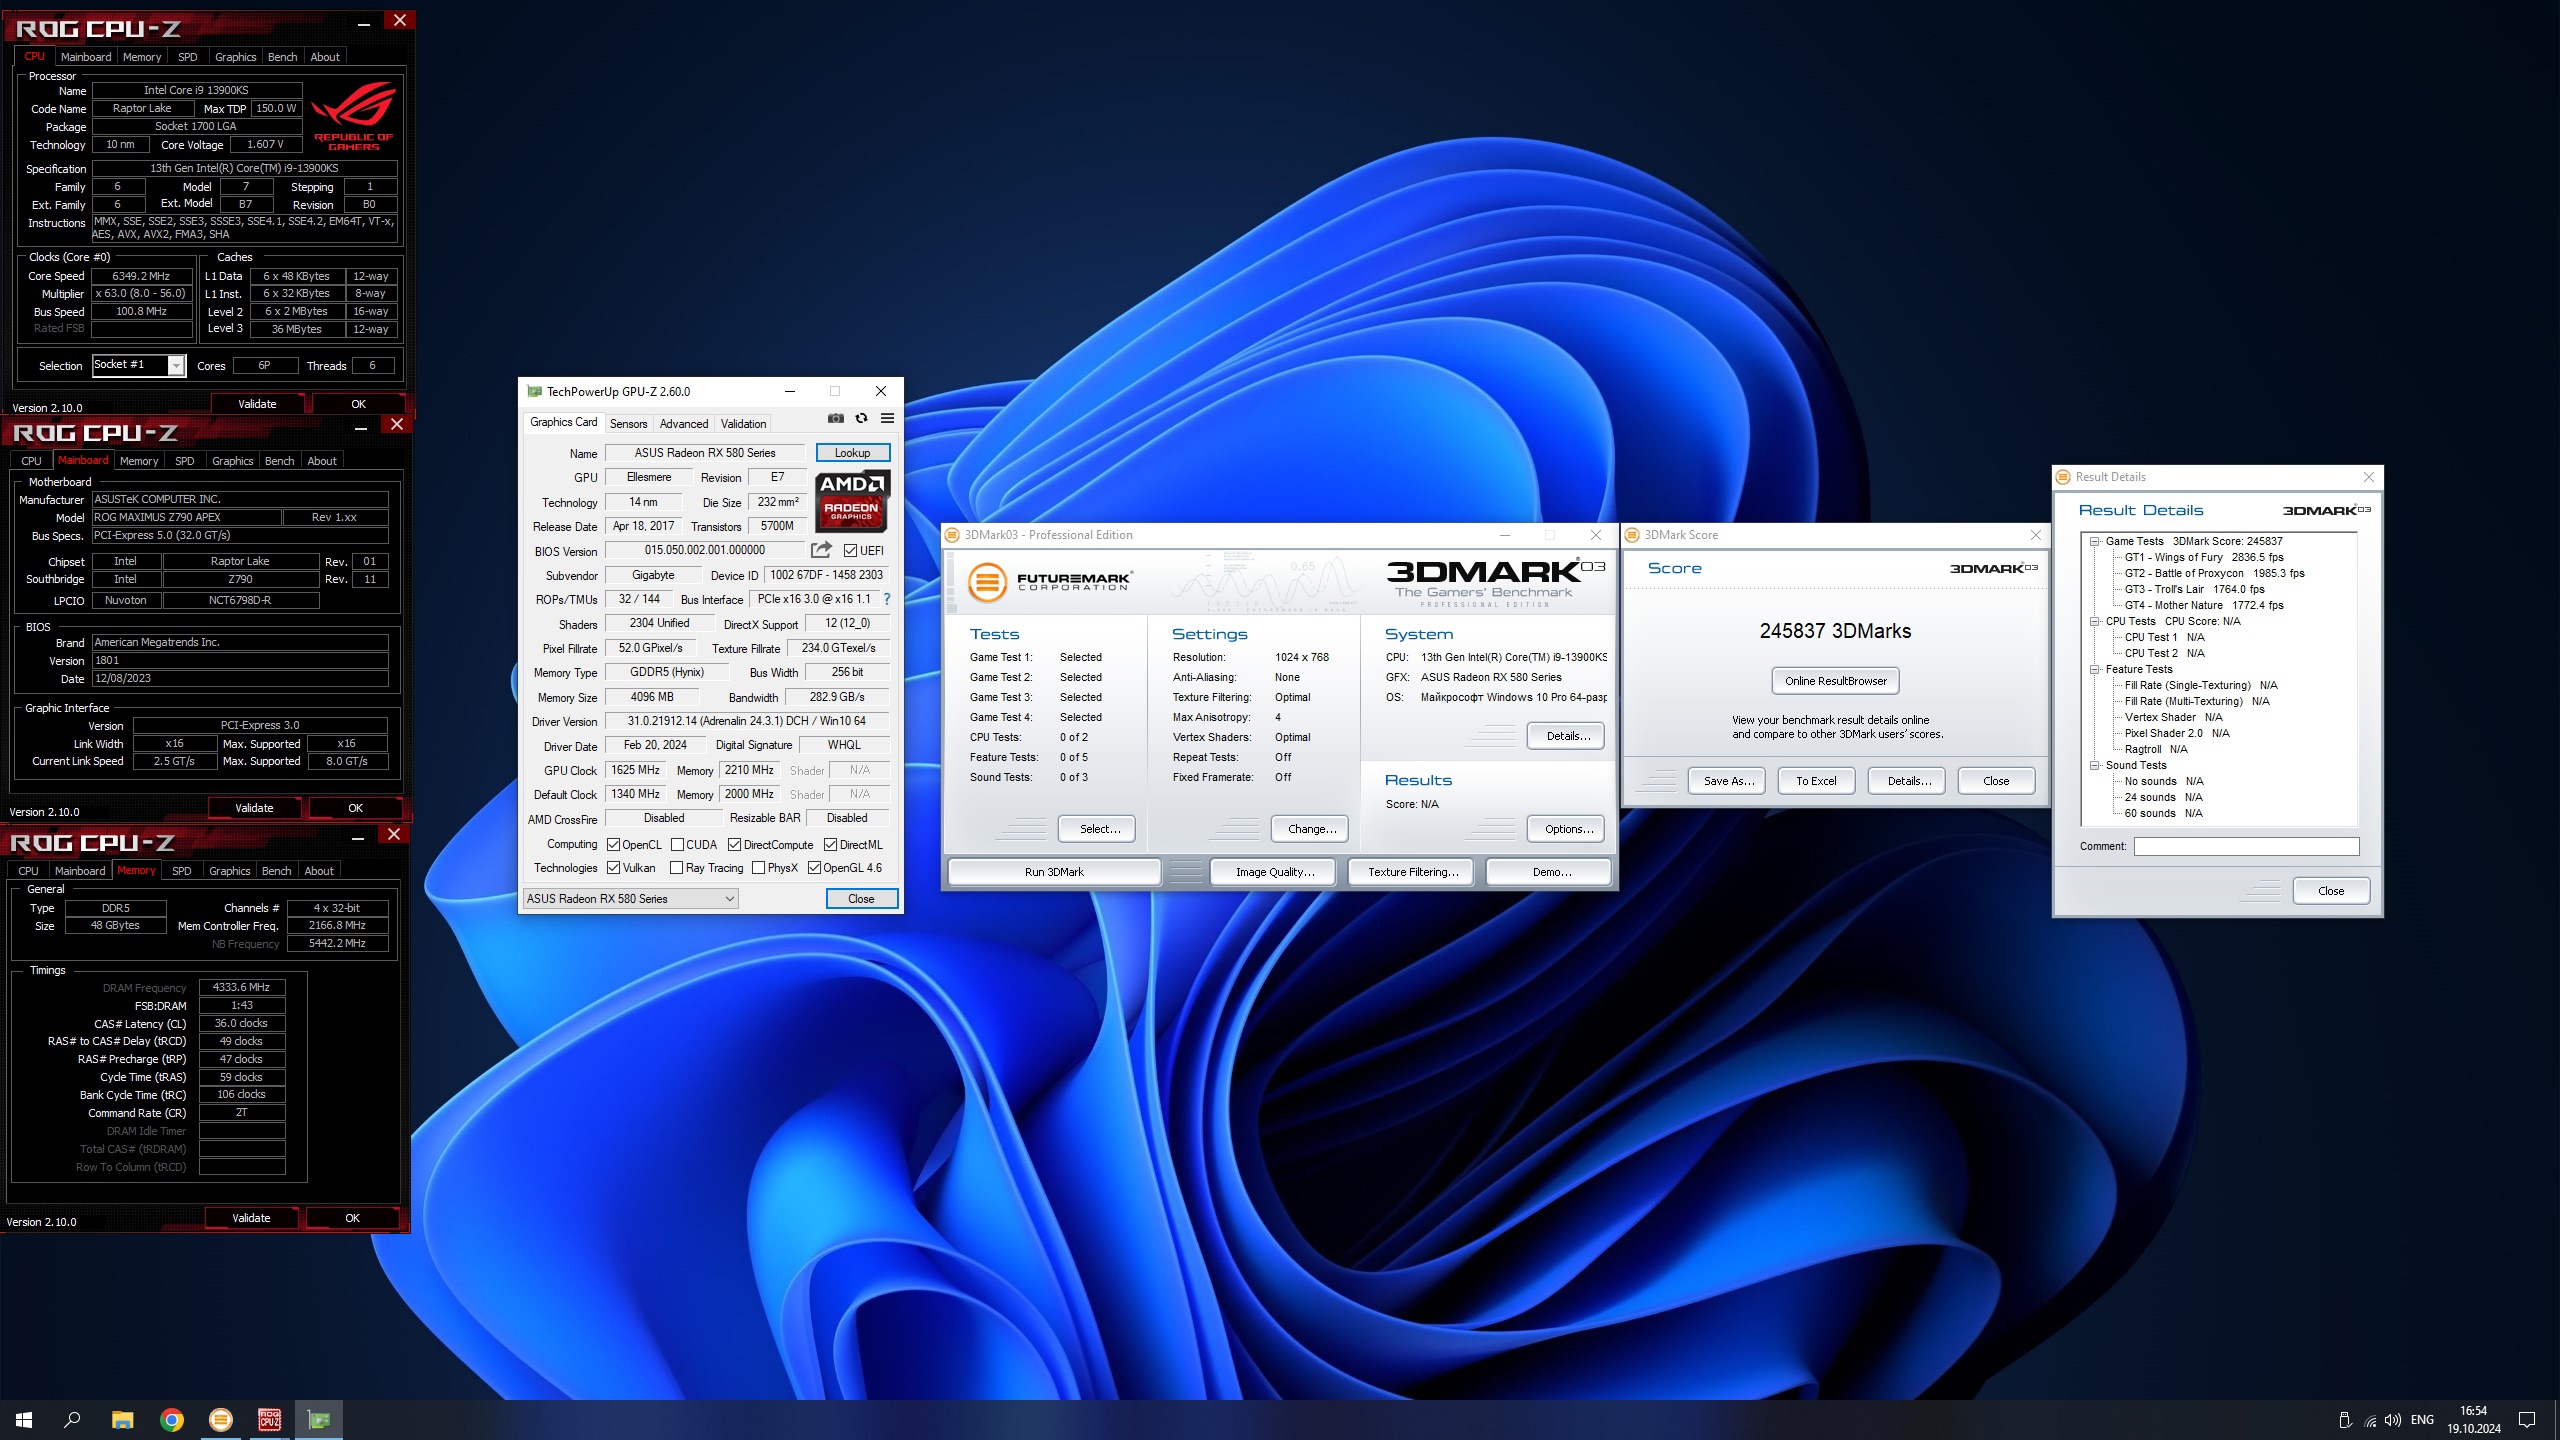Toggle the DirectML checkbox
Viewport: 2560px width, 1440px height.
click(x=830, y=845)
